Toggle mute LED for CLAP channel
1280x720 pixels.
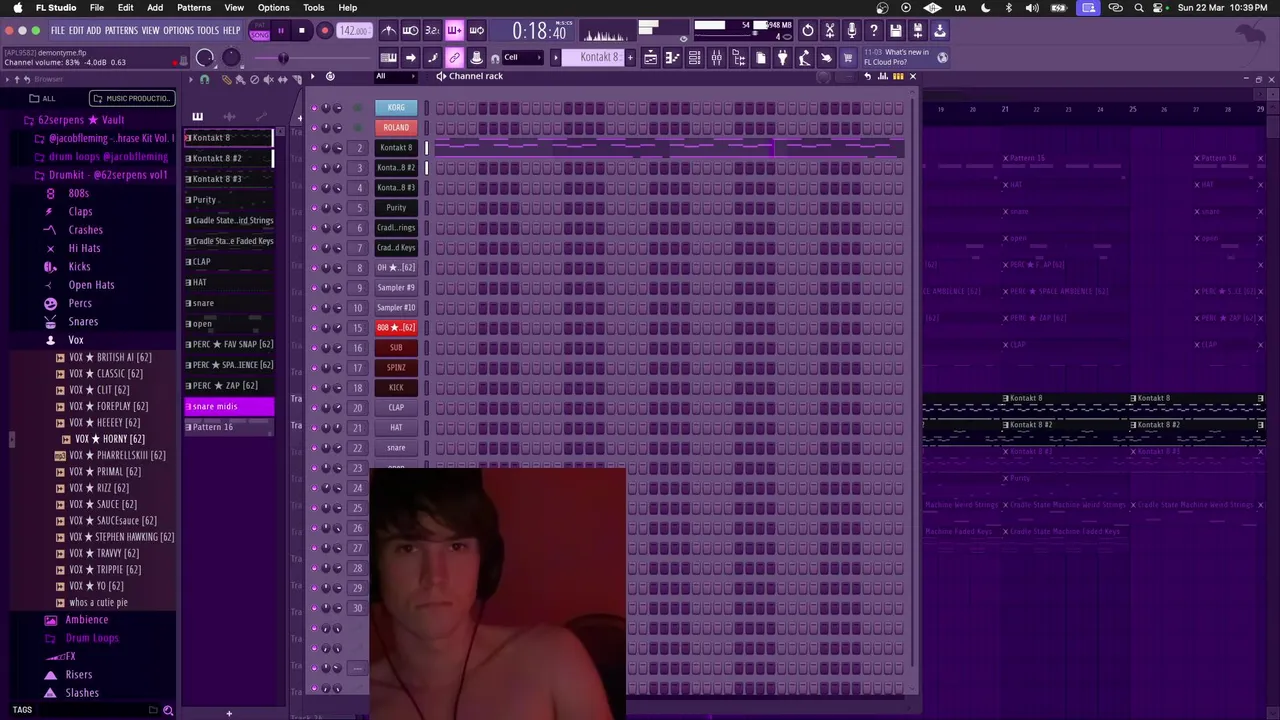(x=314, y=407)
